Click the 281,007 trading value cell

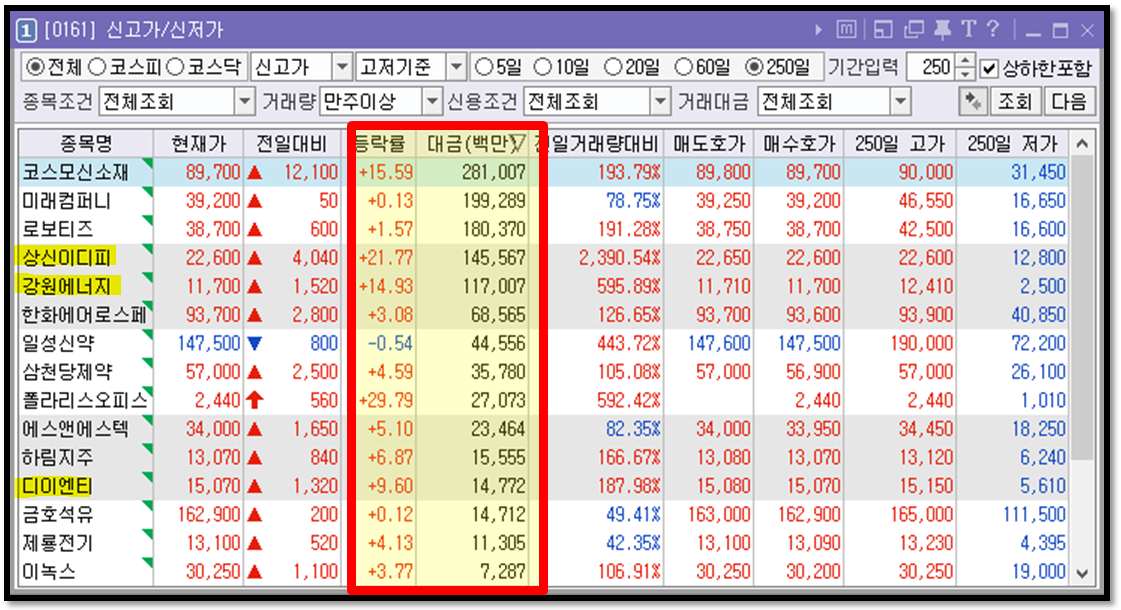click(x=493, y=172)
